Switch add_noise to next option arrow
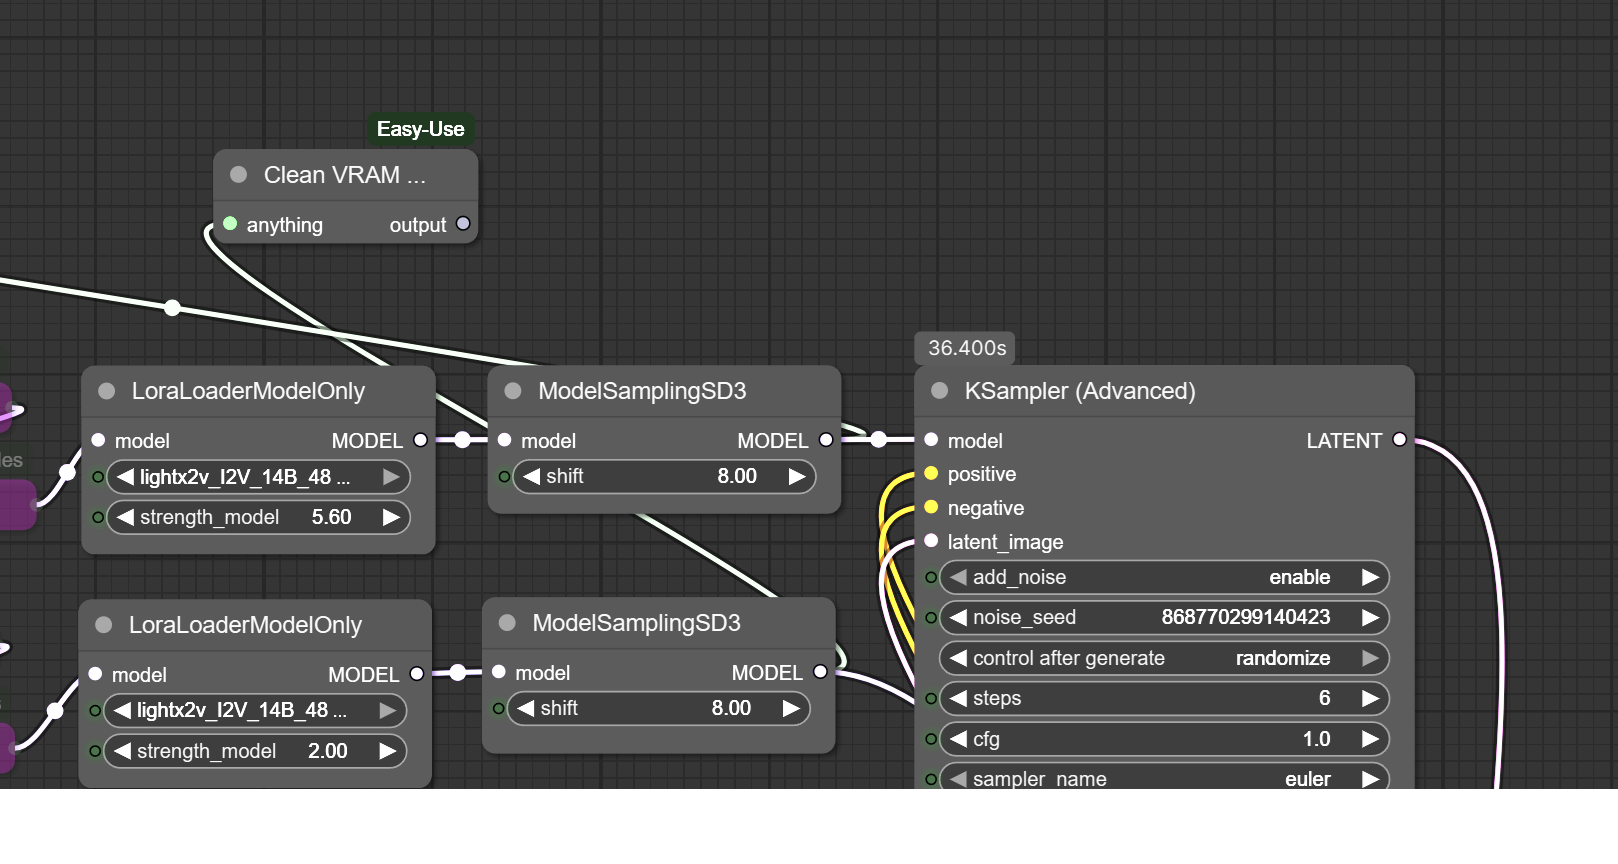 (1370, 577)
